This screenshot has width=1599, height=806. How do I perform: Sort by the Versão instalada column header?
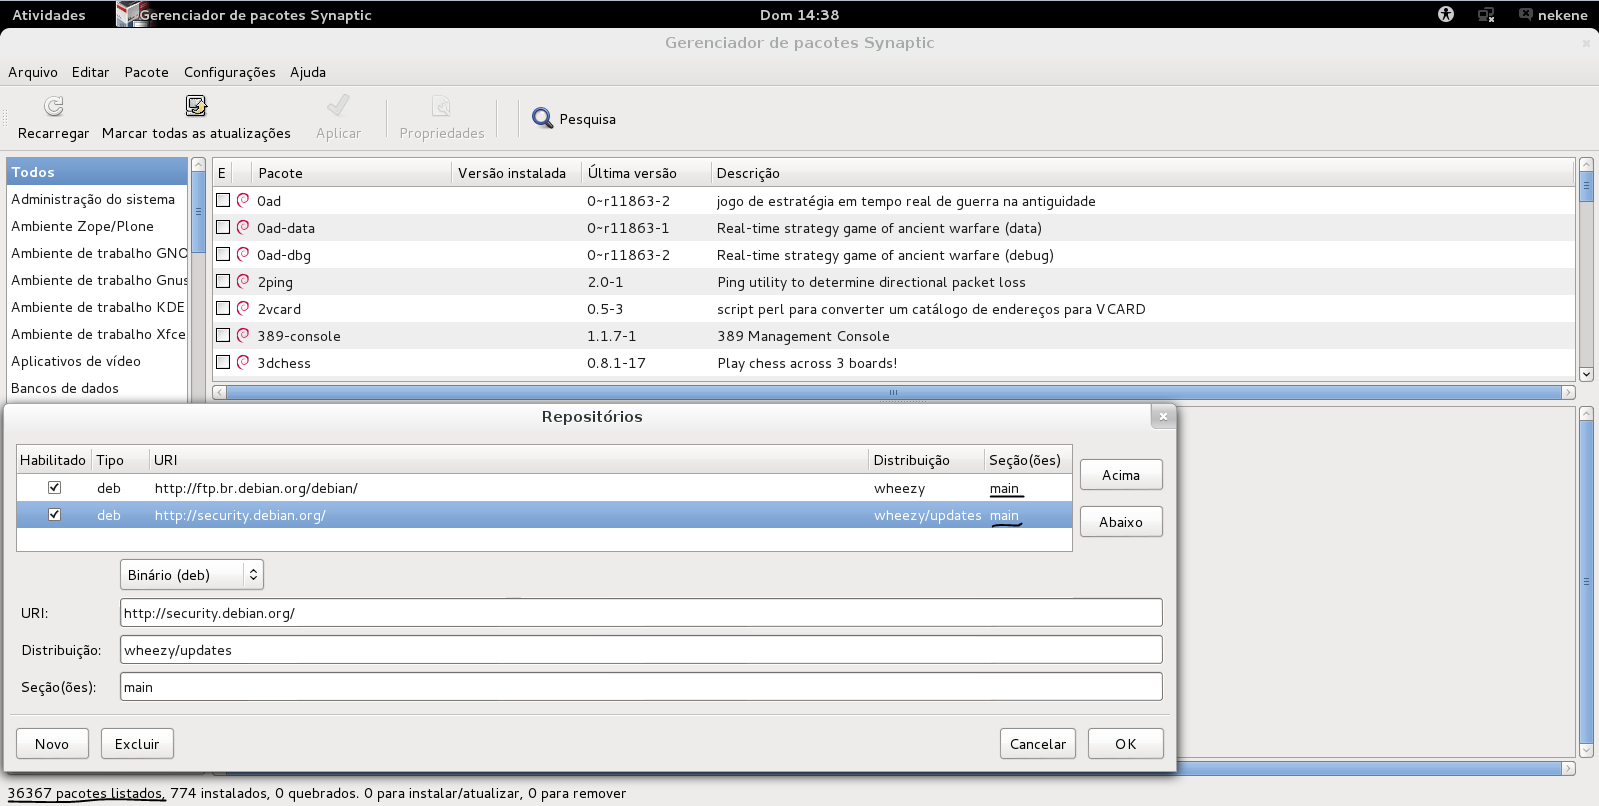(x=516, y=173)
